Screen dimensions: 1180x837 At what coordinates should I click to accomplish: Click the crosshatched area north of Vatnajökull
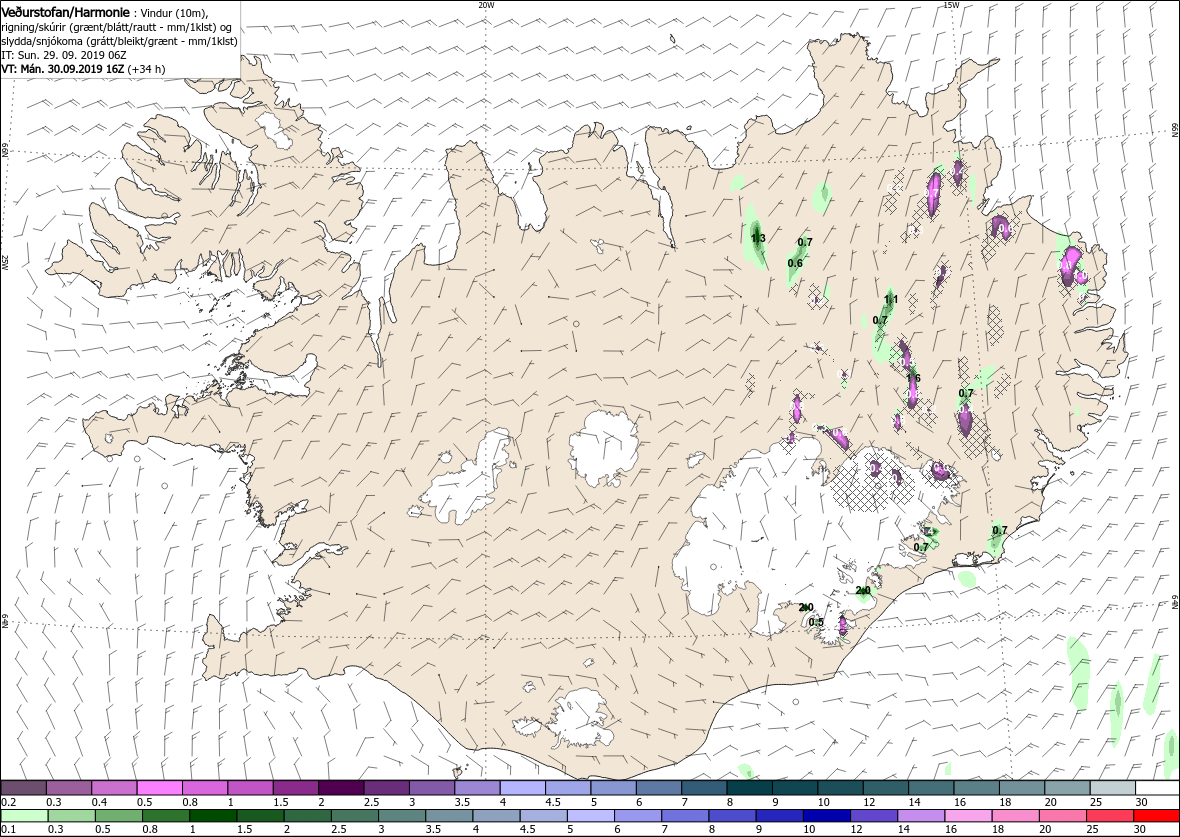coord(873,479)
